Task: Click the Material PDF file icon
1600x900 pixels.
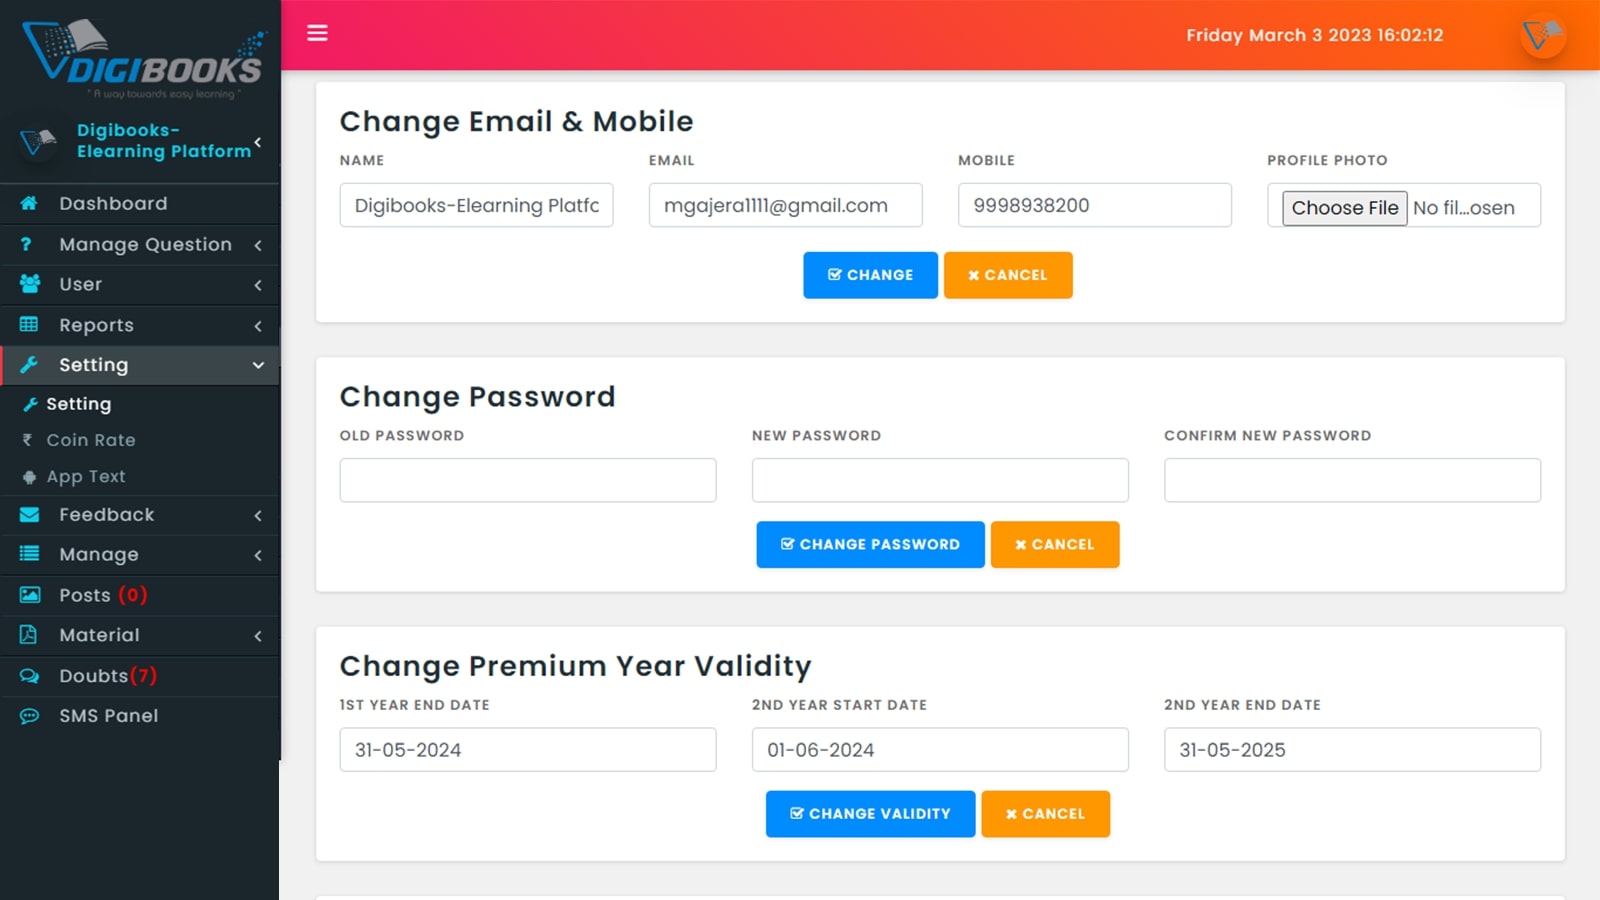Action: tap(28, 635)
